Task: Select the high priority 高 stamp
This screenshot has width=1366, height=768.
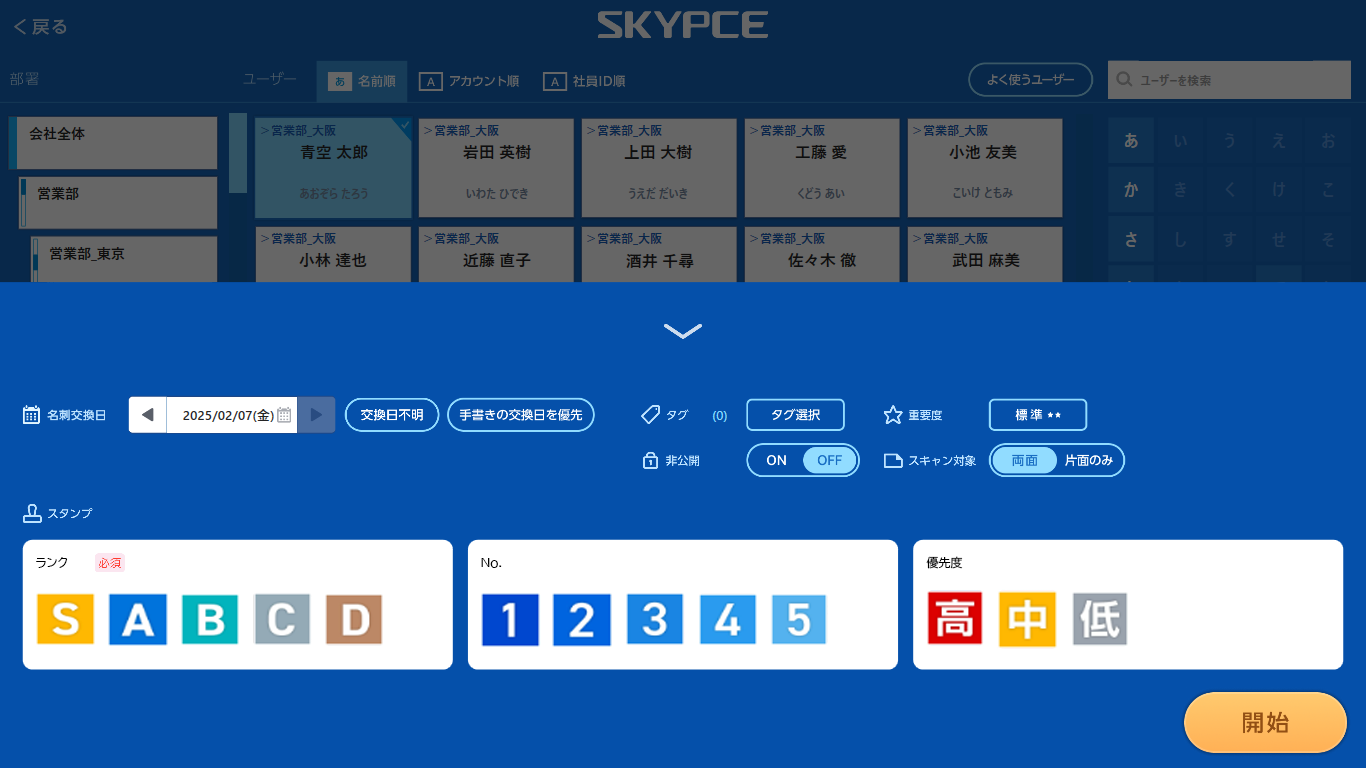Action: (955, 620)
